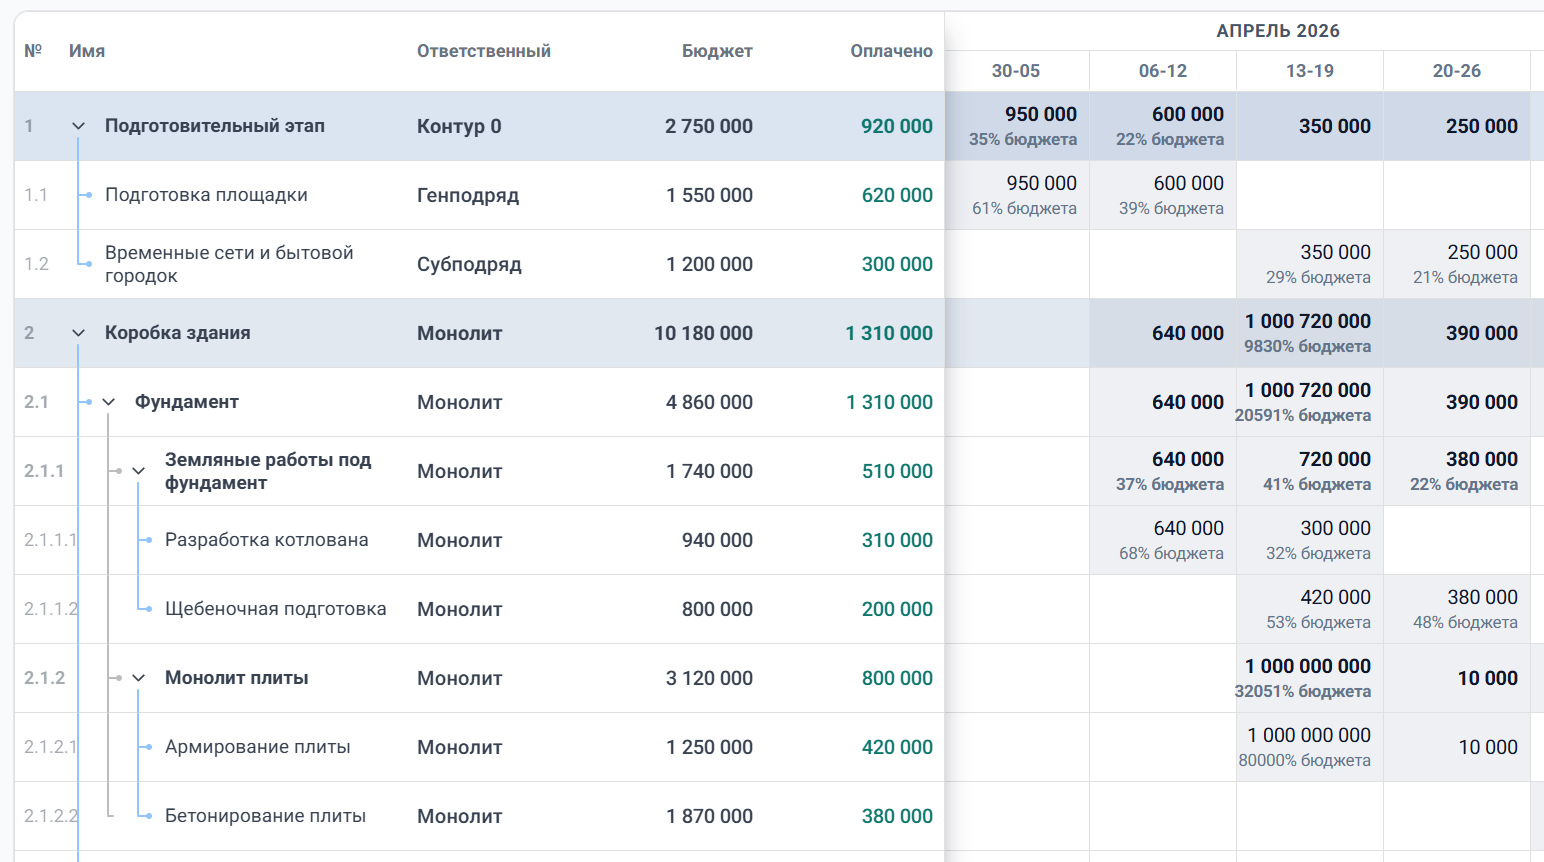The image size is (1544, 862).
Task: Collapse the Коробка здания group chevron
Action: coord(79,333)
